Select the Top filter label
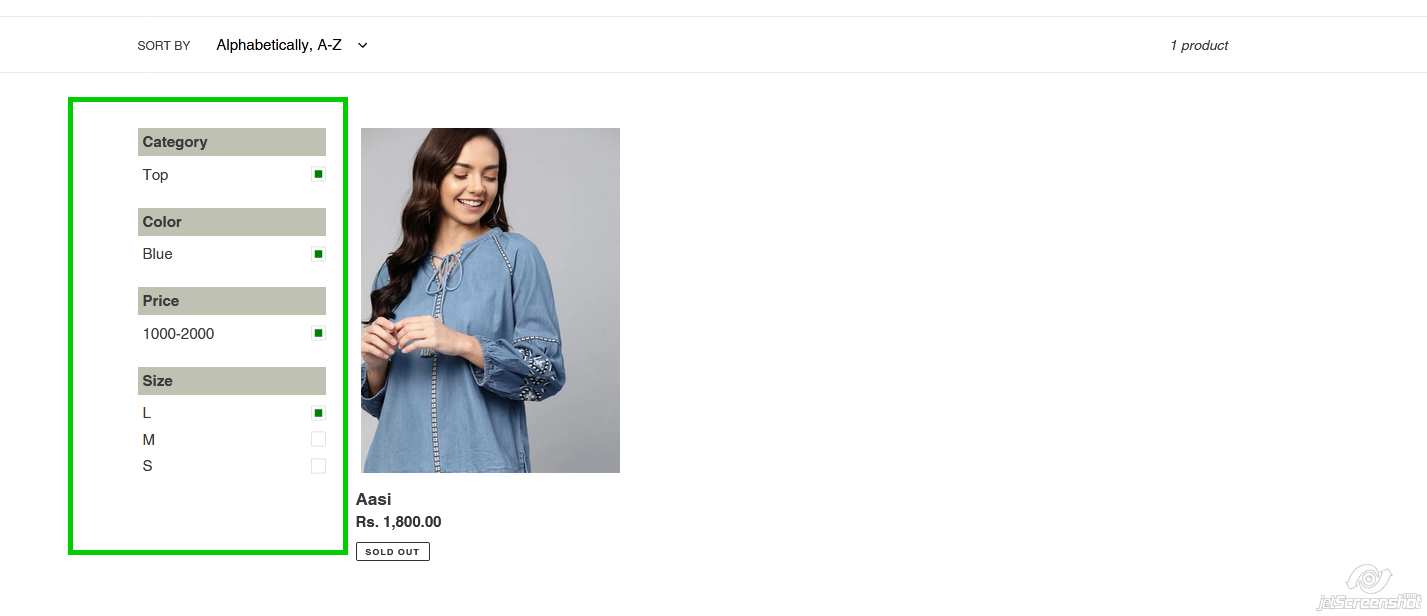Viewport: 1427px width, 616px height. click(155, 175)
